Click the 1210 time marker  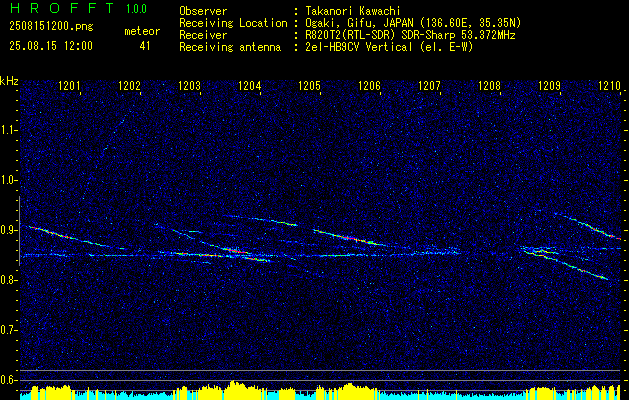coord(609,85)
